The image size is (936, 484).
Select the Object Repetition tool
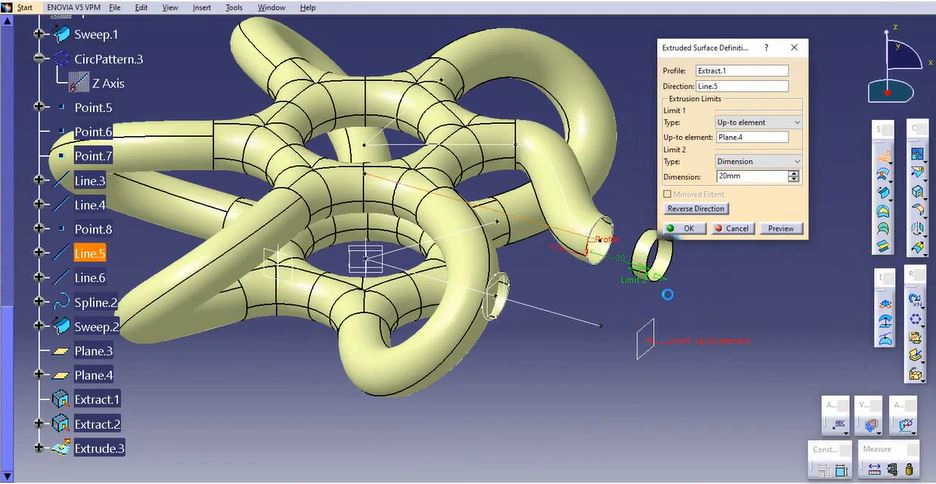916,300
